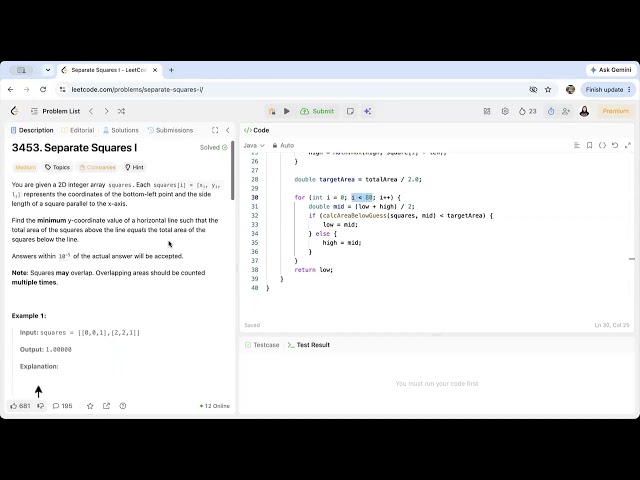This screenshot has height=480, width=640.
Task: Click the format code icon
Action: (577, 145)
